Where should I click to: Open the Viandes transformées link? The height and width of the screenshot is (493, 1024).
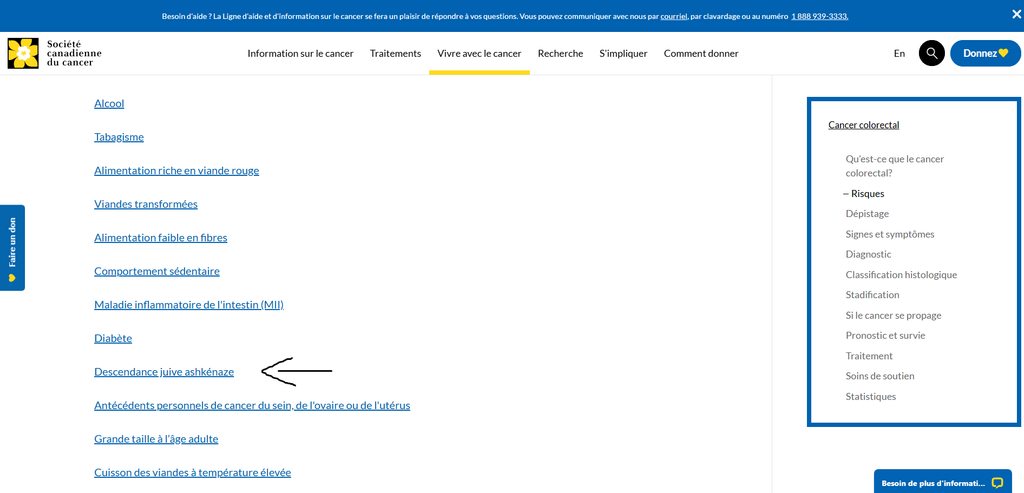[x=146, y=204]
